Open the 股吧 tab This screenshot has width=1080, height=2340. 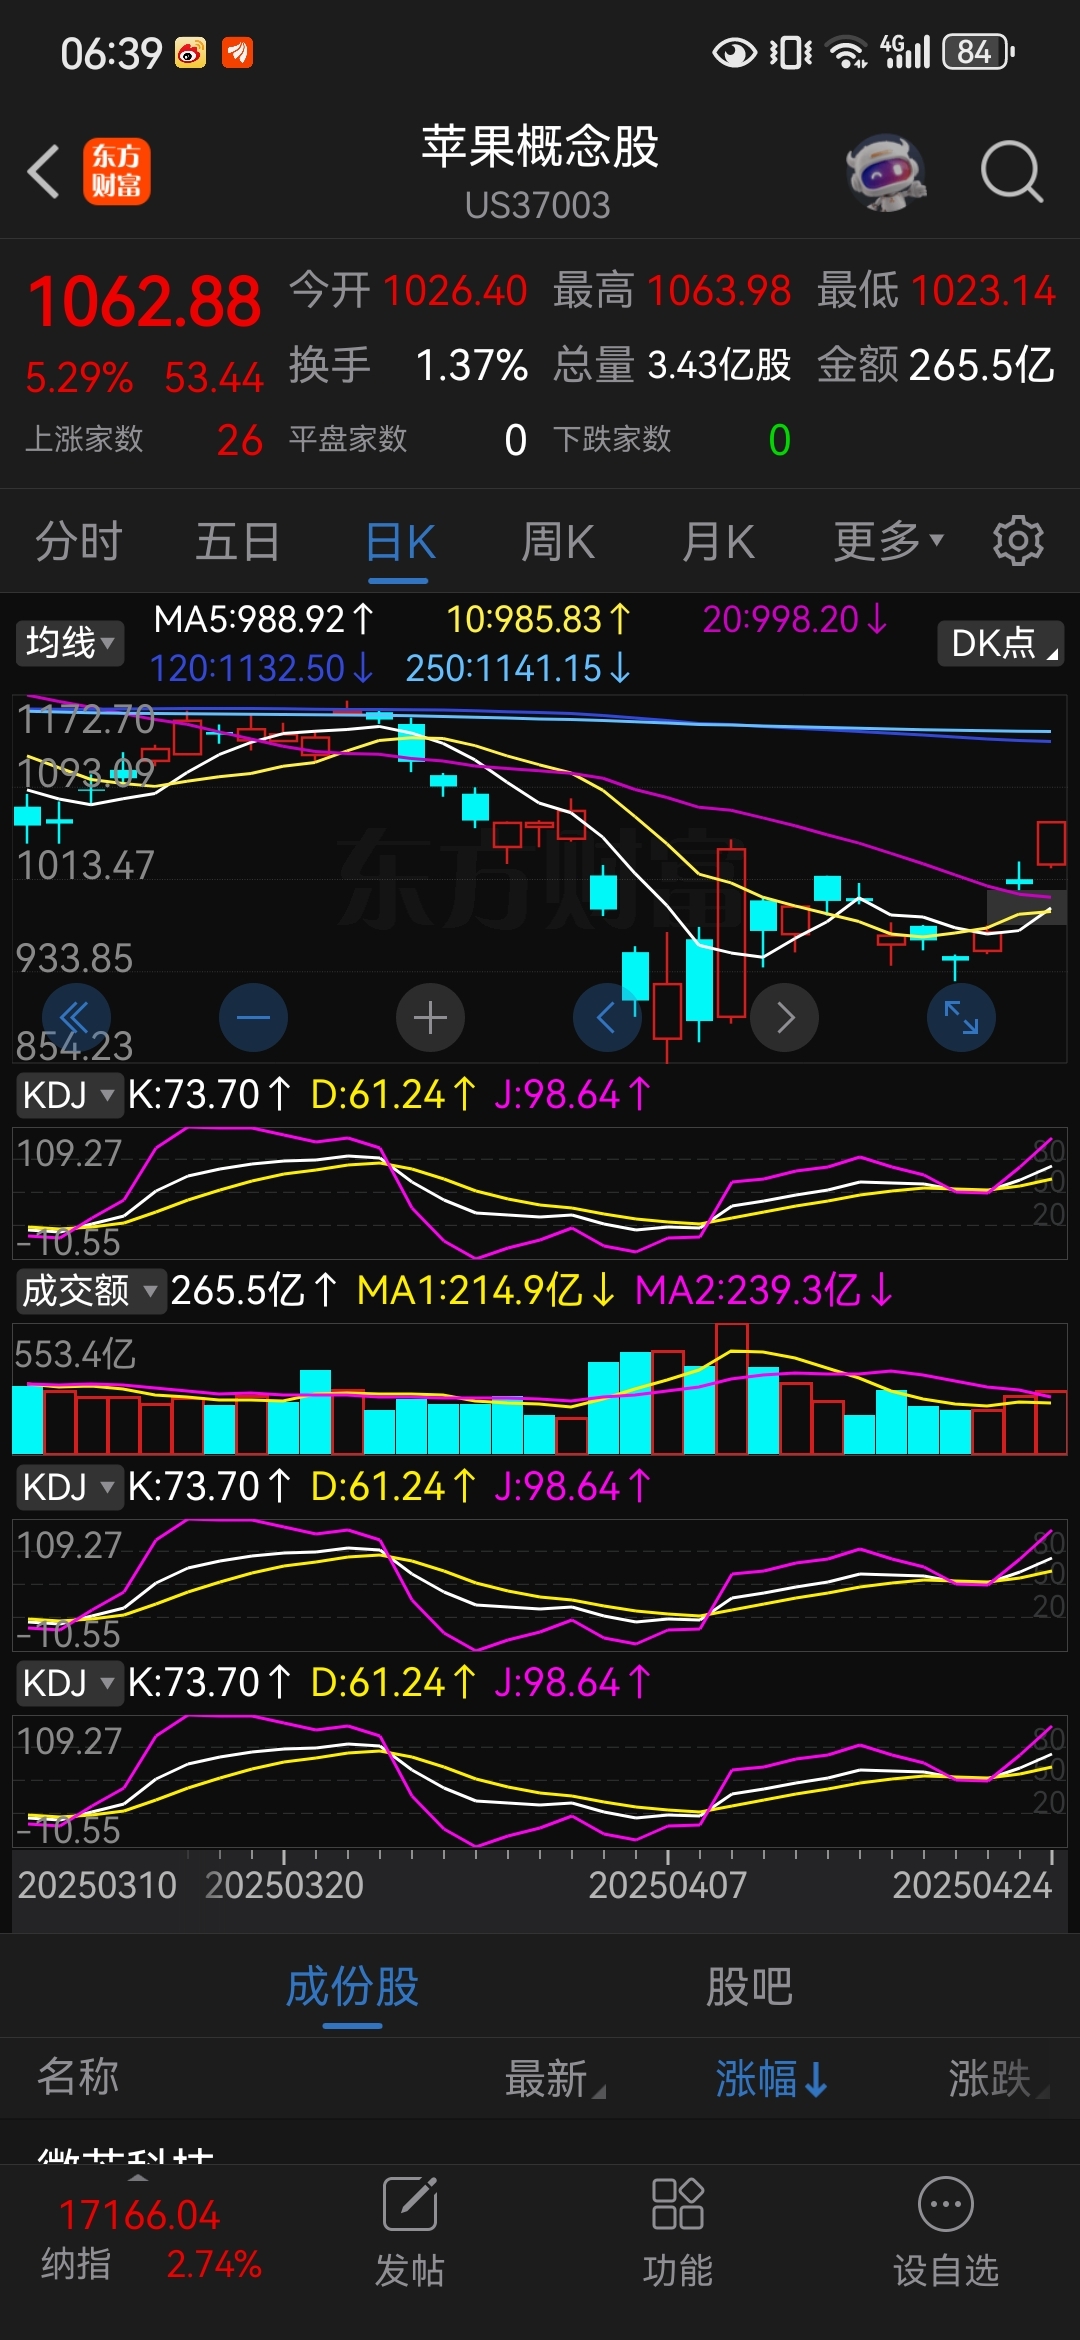[750, 1987]
